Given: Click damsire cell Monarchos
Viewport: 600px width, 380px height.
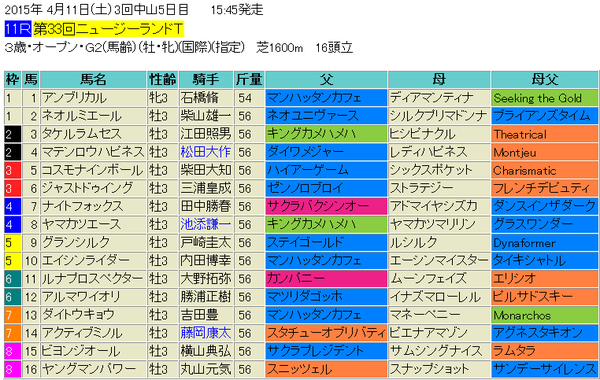Looking at the screenshot, I should (x=545, y=315).
